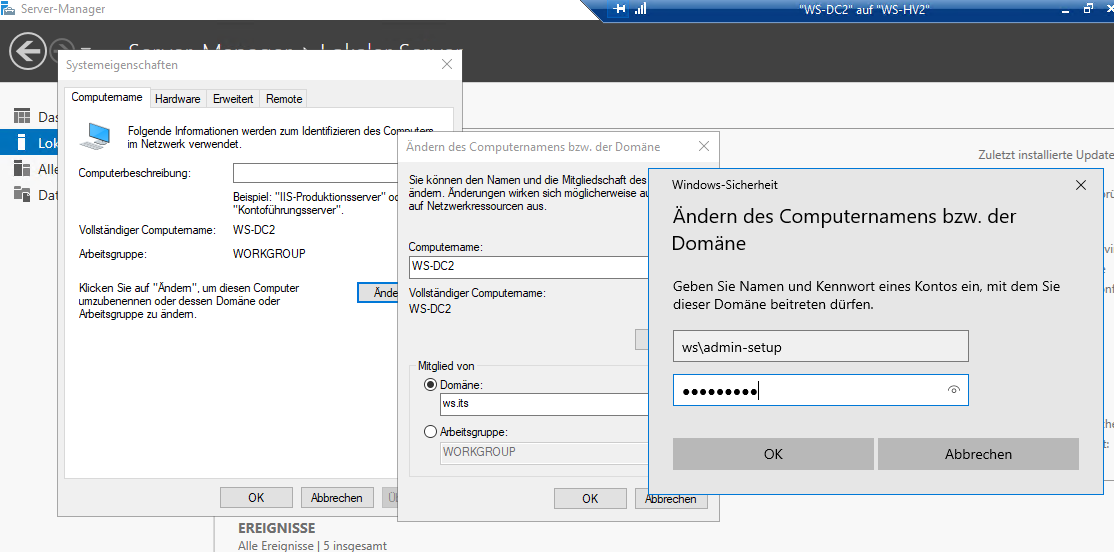Click OK in the Ändern des Computernamens dialog

590,499
